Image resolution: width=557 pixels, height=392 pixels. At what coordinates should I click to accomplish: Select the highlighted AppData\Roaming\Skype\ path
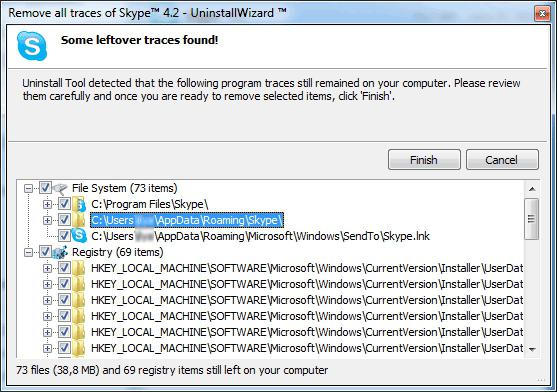[x=187, y=220]
